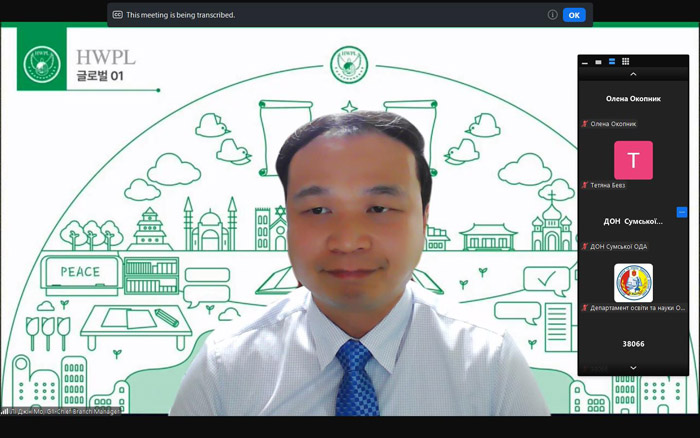Click the speaker name label at bottom left
Screen dimensions: 700x438
pyautogui.click(x=65, y=411)
